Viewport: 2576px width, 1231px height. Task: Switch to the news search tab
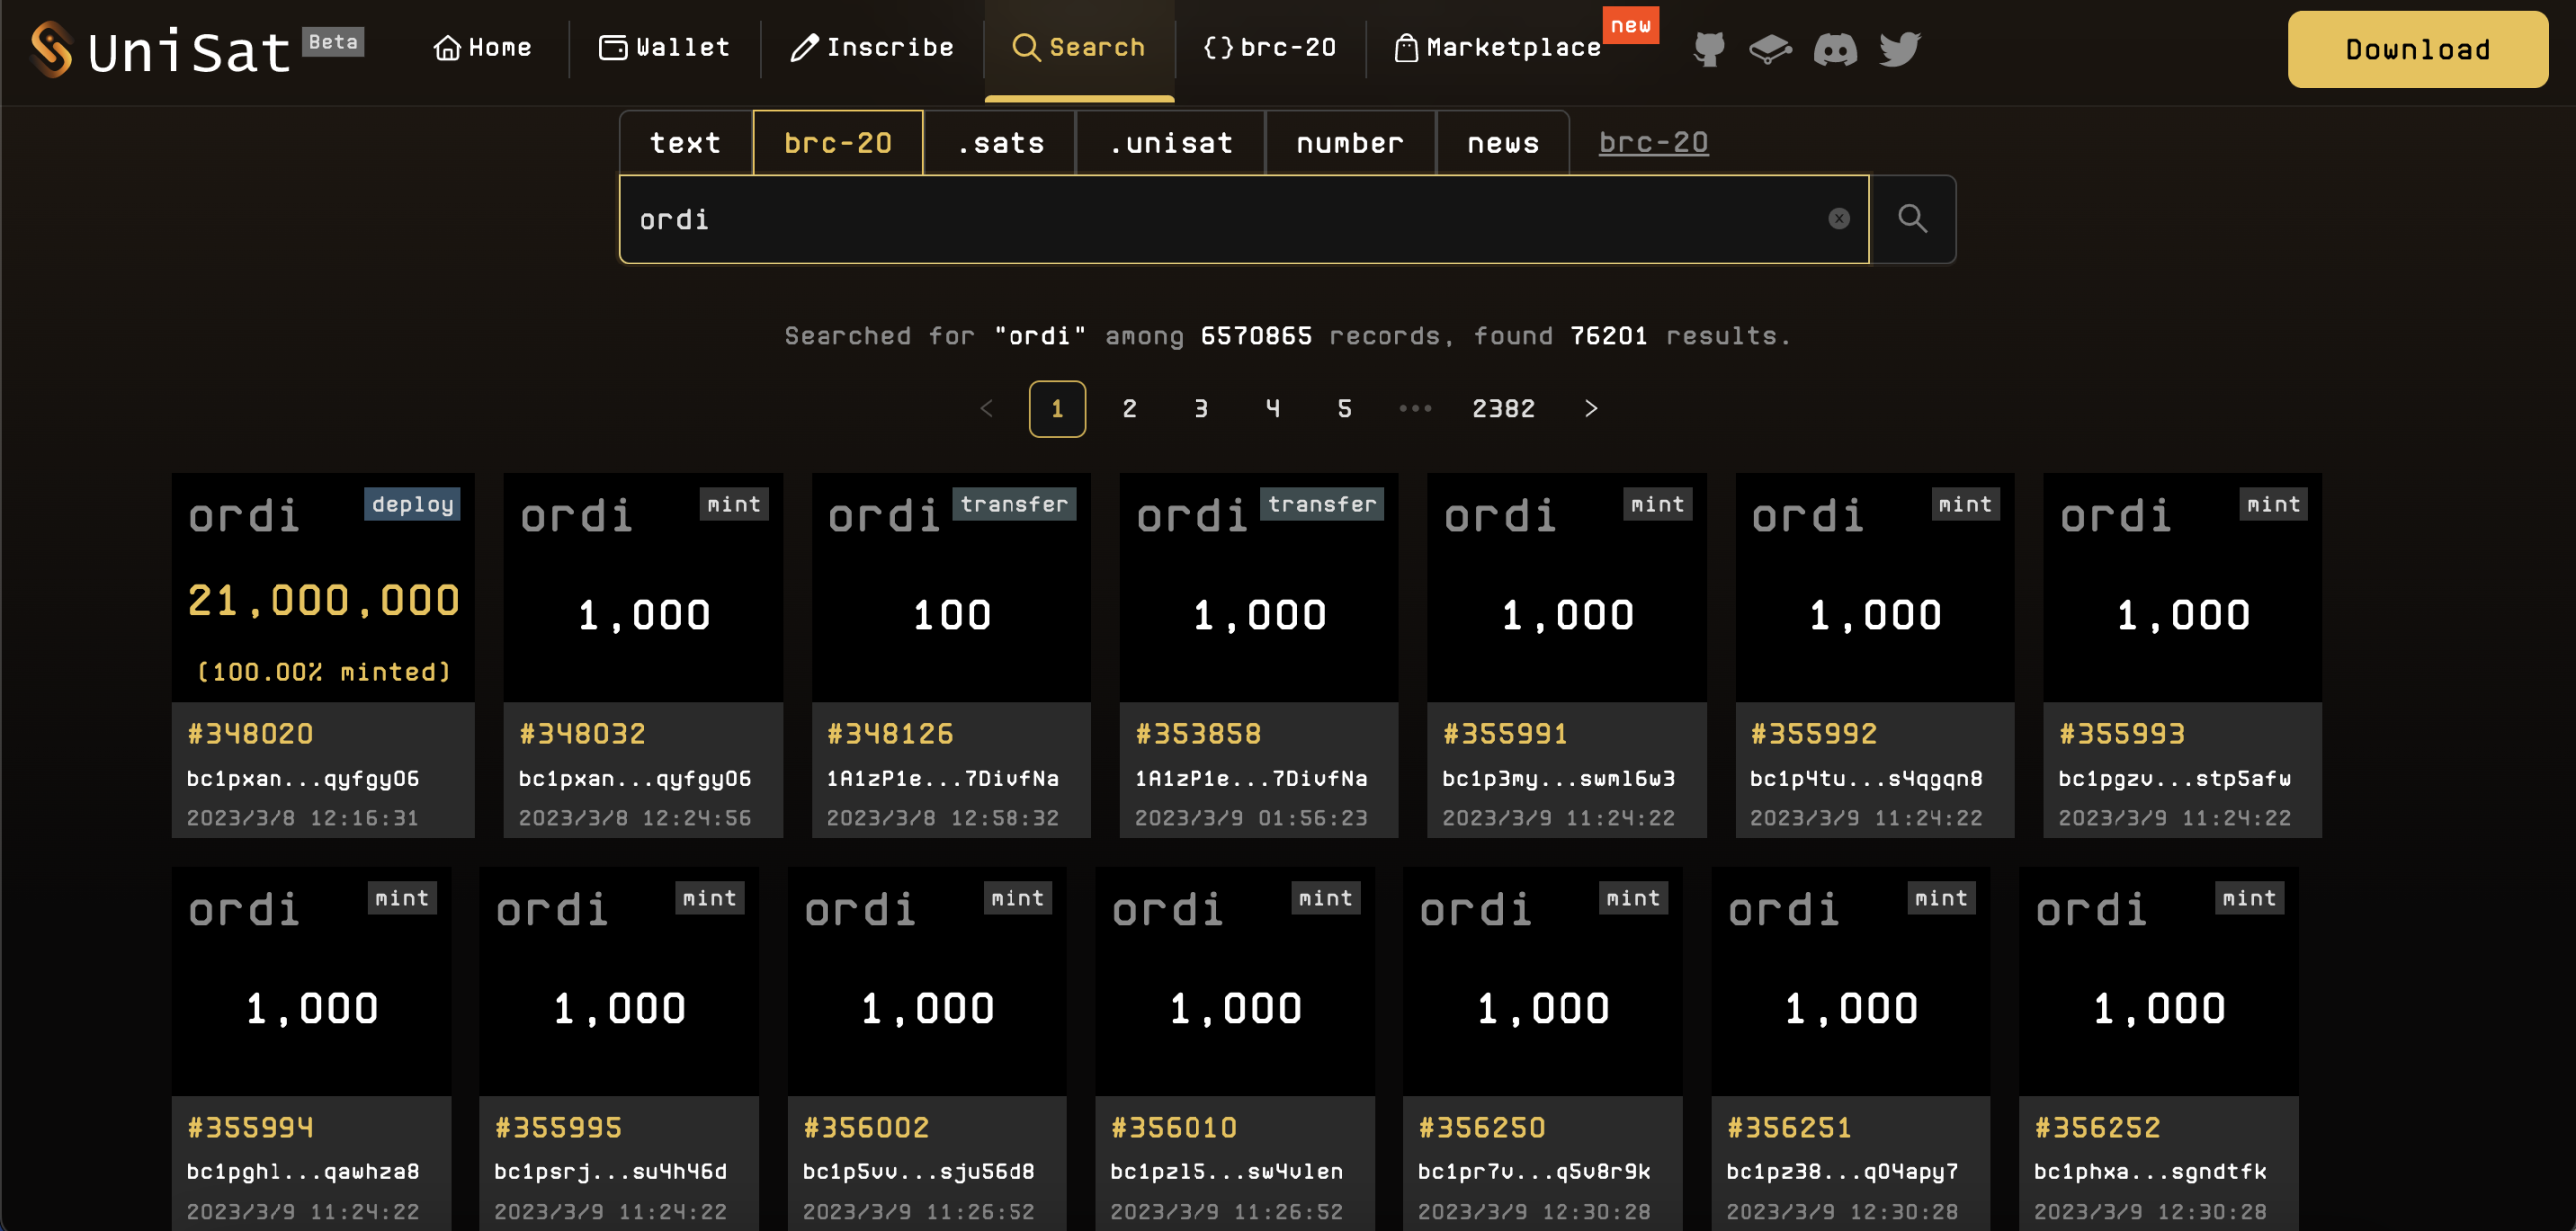(1503, 143)
